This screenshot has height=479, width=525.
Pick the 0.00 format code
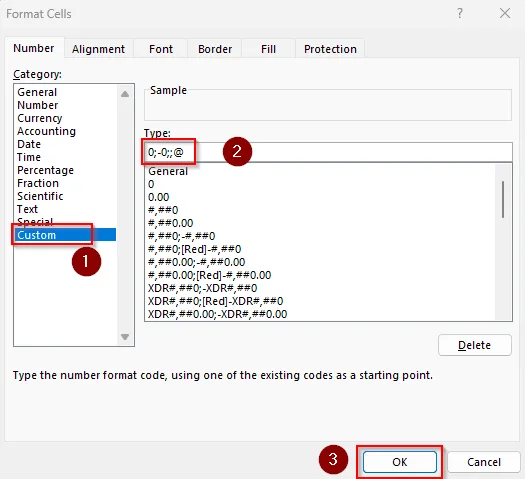(321, 197)
